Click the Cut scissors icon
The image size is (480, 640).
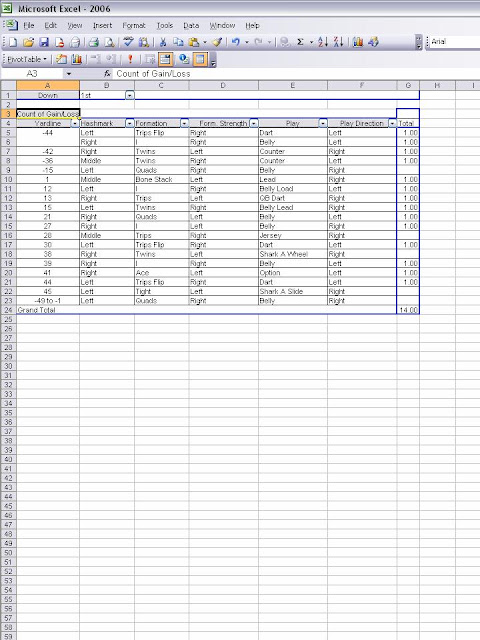[x=163, y=42]
